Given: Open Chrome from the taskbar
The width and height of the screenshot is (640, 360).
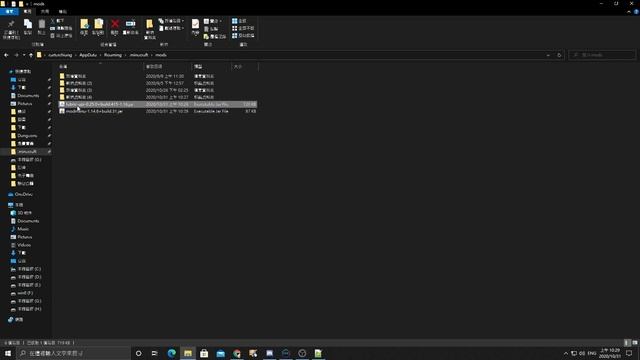Looking at the screenshot, I should coord(237,353).
